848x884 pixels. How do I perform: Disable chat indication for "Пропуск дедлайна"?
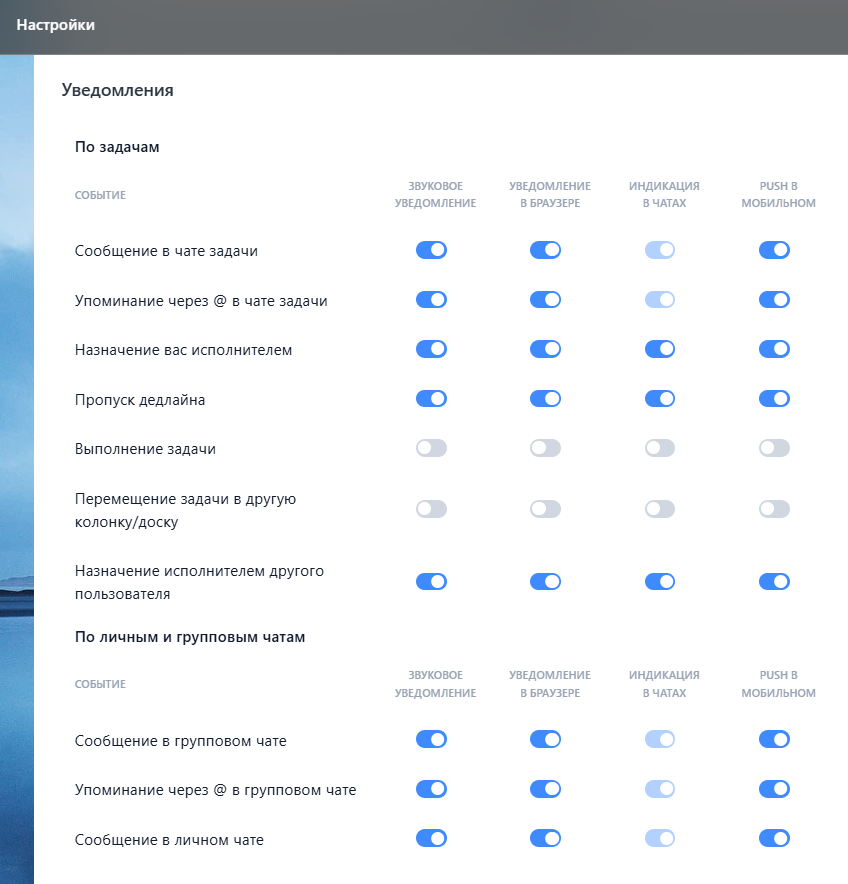[660, 398]
